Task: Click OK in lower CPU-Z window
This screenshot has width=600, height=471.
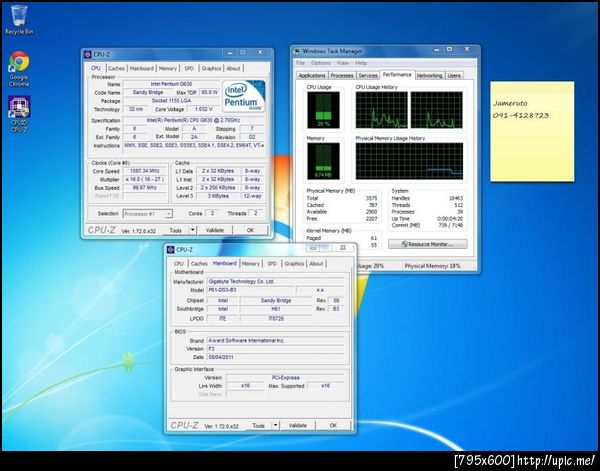Action: click(333, 425)
